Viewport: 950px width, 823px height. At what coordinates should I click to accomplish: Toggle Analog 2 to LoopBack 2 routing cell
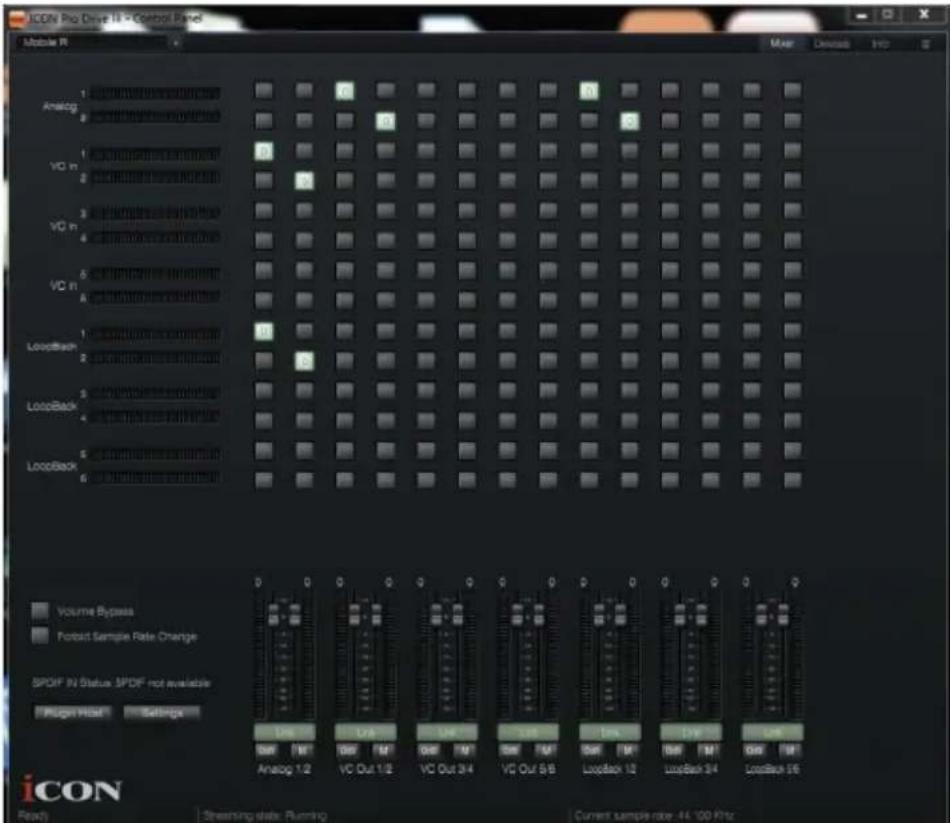point(629,121)
